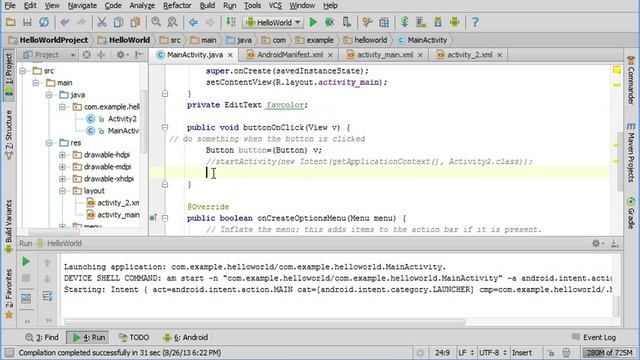This screenshot has height=360, width=640.
Task: Click the Synchronize refresh icon
Action: [x=44, y=22]
